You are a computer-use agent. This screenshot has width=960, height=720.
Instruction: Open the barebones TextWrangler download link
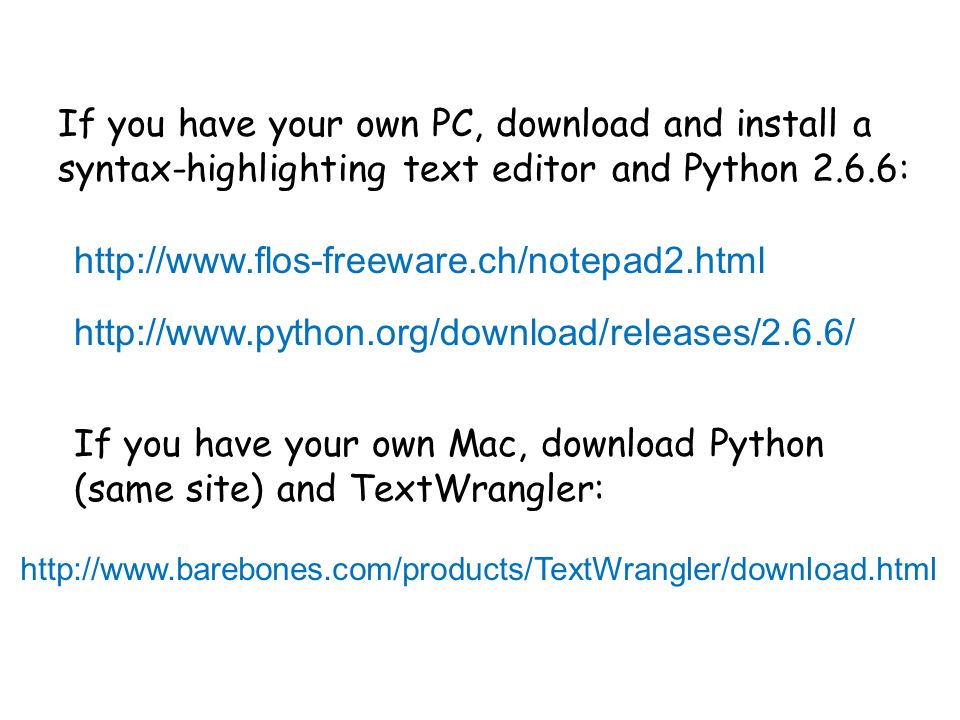(x=478, y=569)
